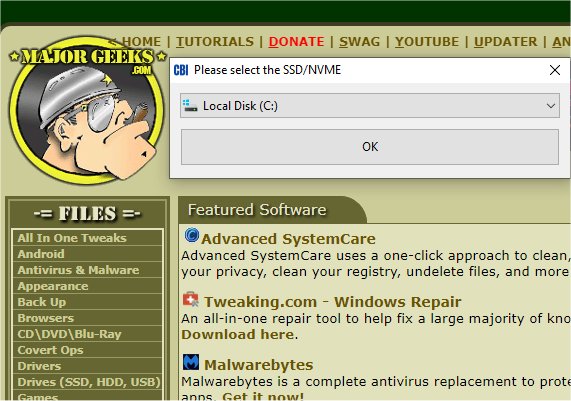Click the dropdown chevron arrow
The image size is (571, 401).
551,106
